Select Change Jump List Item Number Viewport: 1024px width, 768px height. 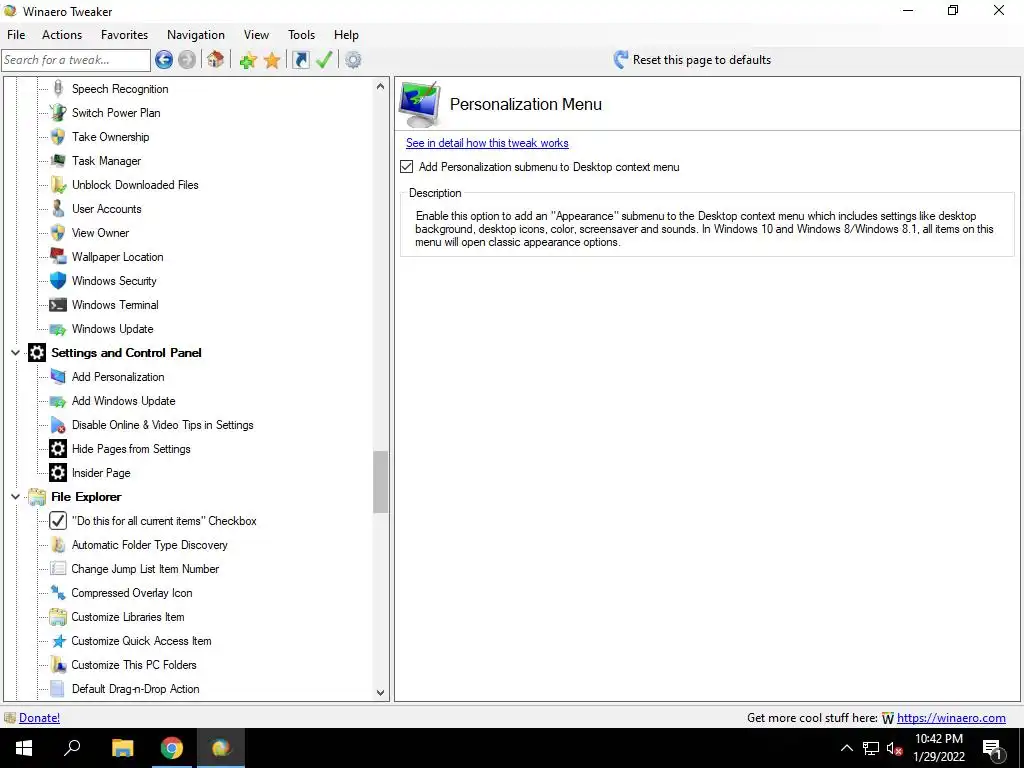click(x=145, y=569)
